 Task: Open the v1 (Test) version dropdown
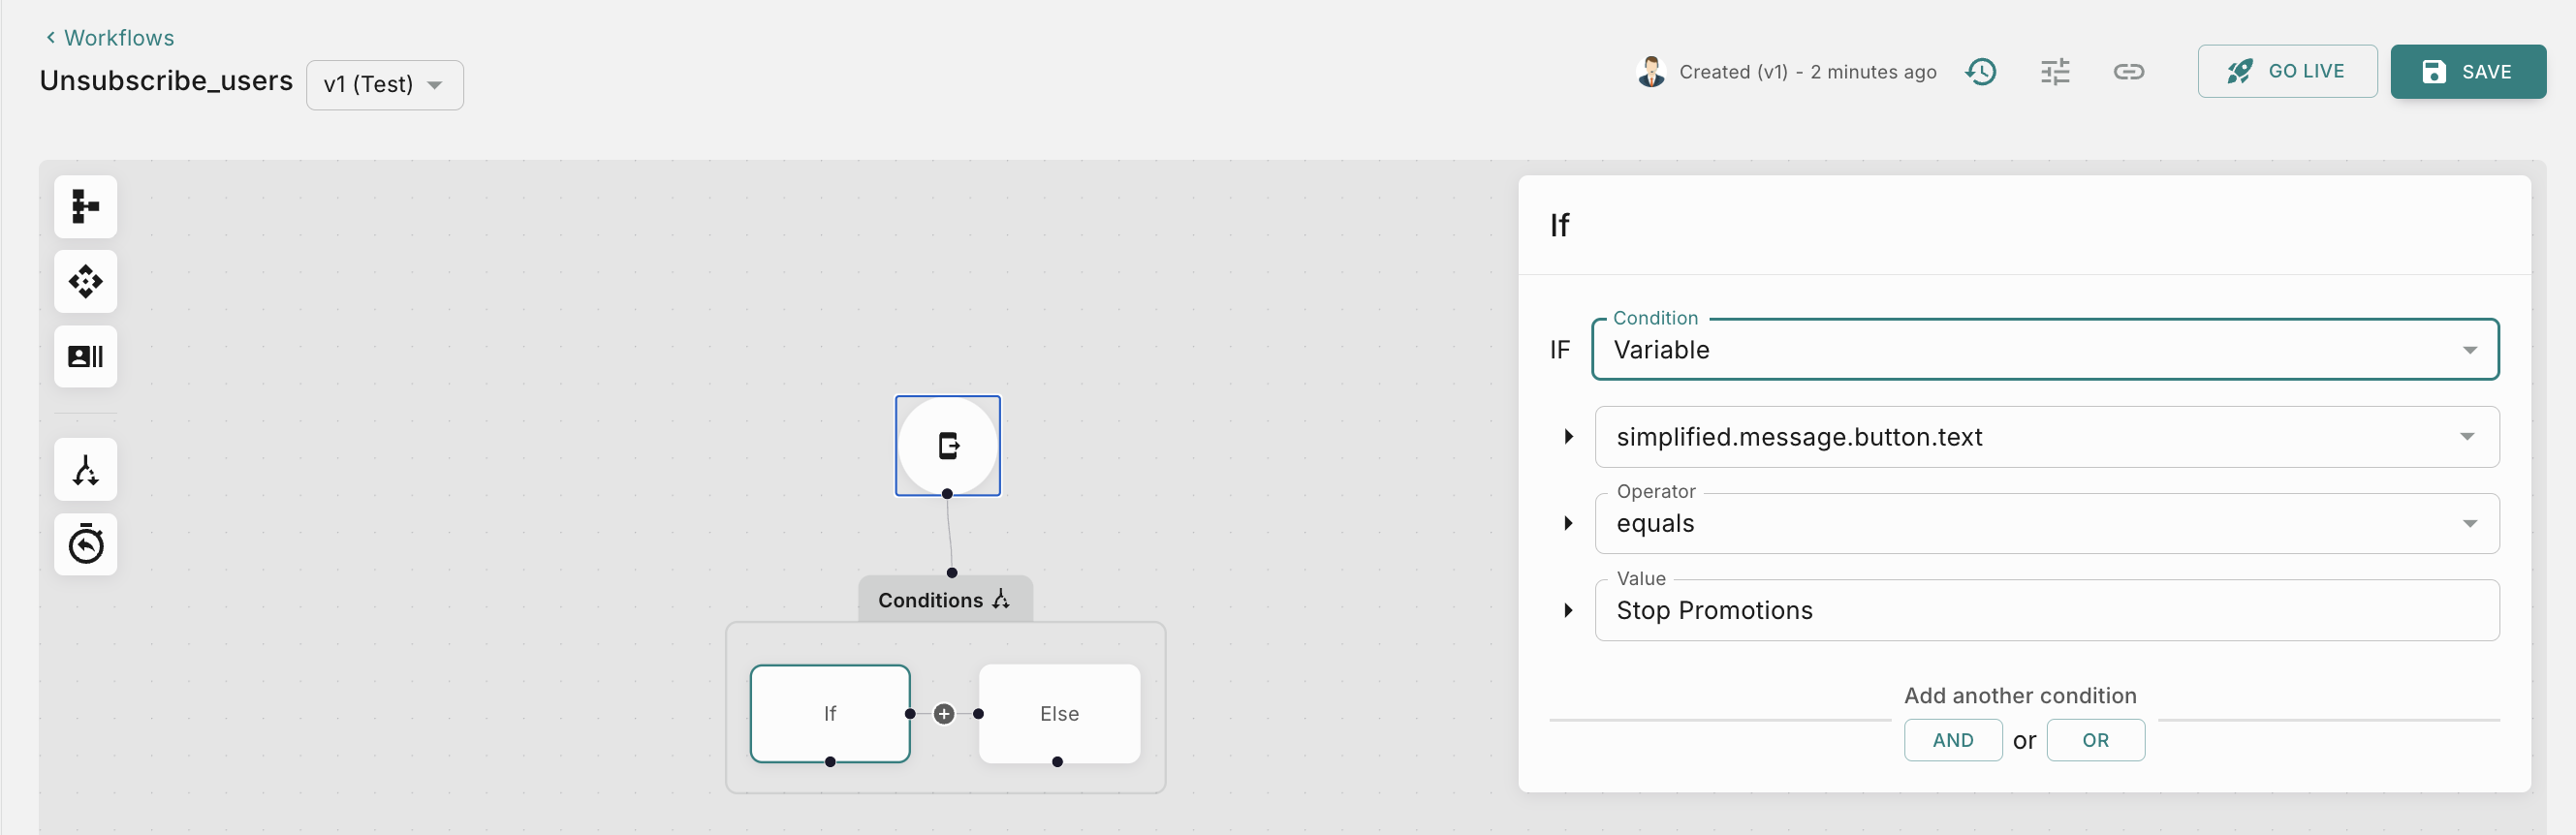(x=384, y=85)
